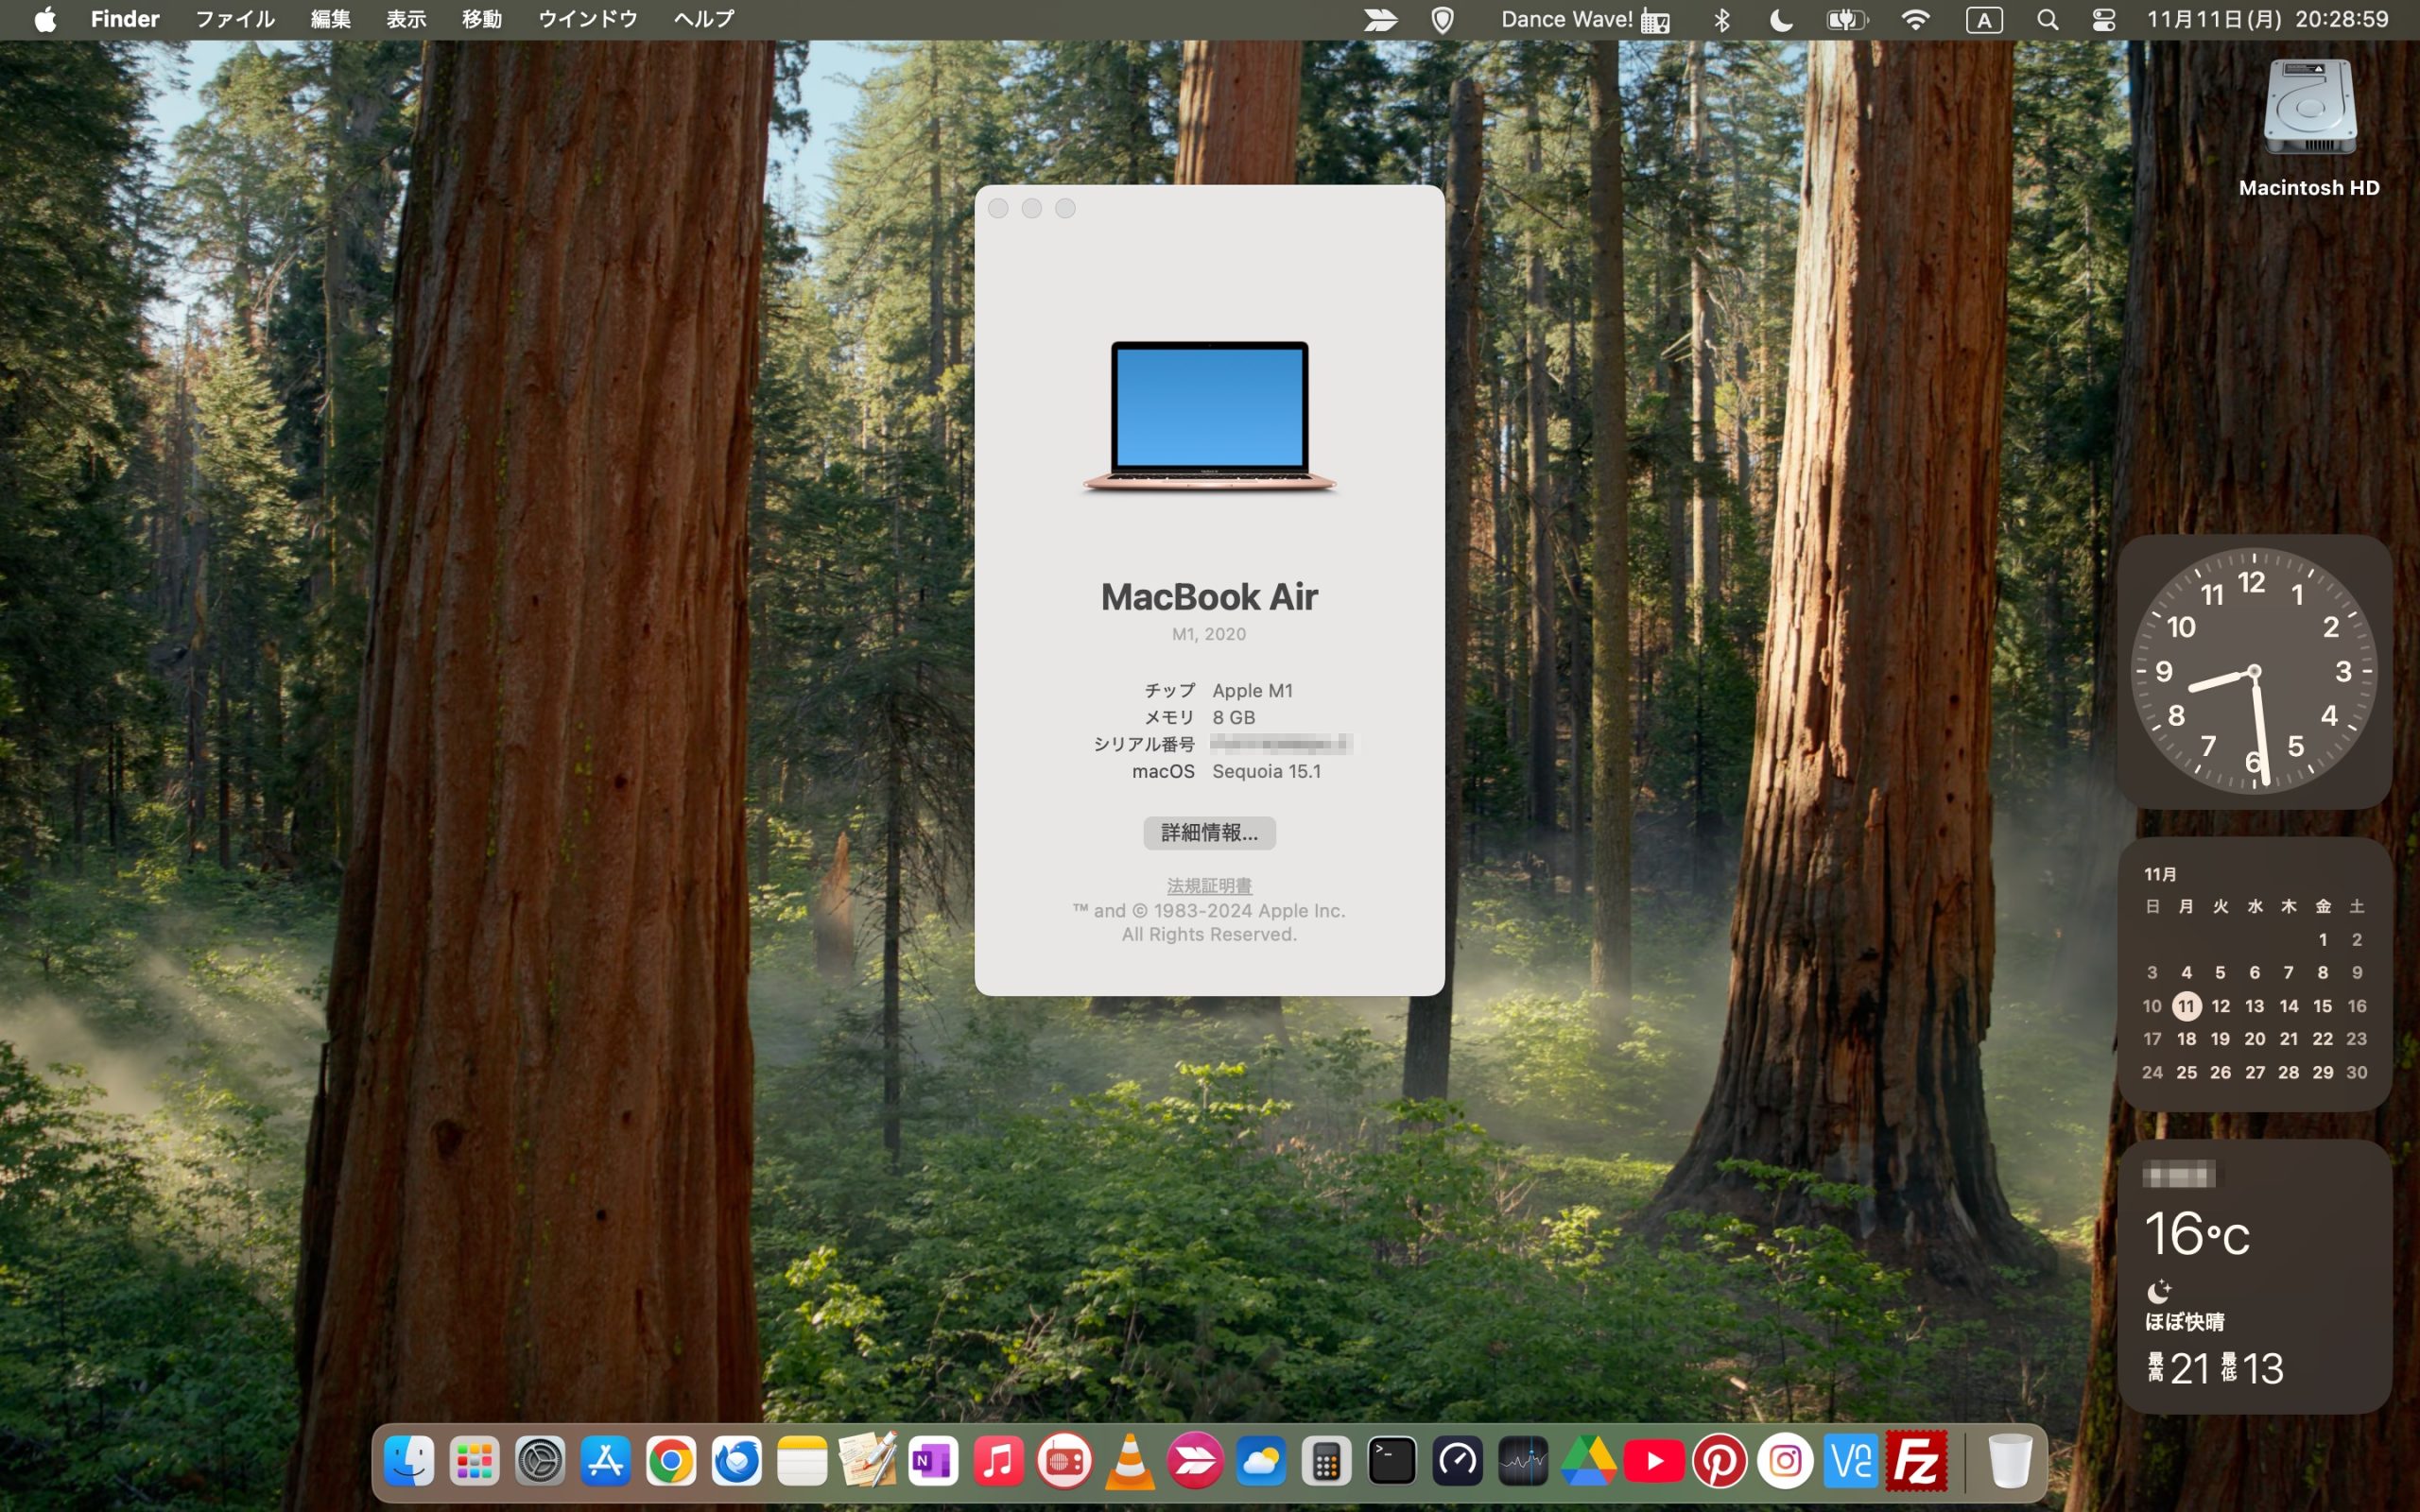Open Calculator from the Dock
This screenshot has width=2420, height=1512.
point(1327,1462)
